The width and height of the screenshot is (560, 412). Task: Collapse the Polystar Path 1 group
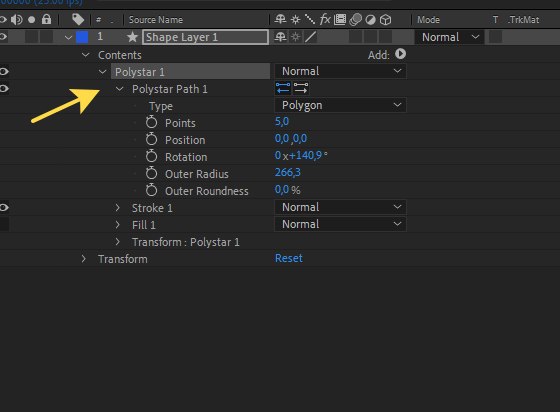pyautogui.click(x=120, y=89)
